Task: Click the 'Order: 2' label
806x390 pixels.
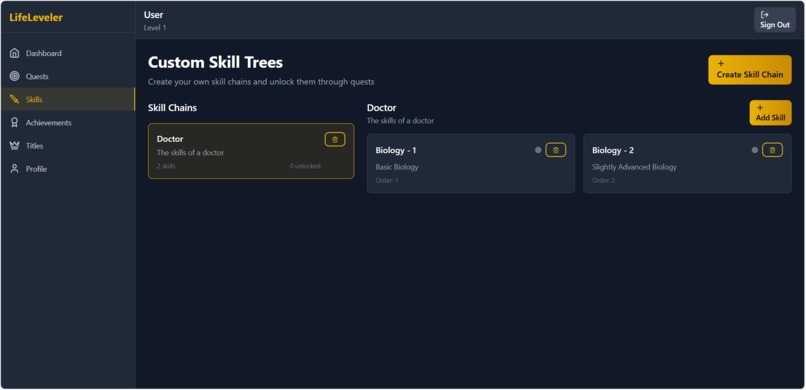Action: [x=603, y=180]
